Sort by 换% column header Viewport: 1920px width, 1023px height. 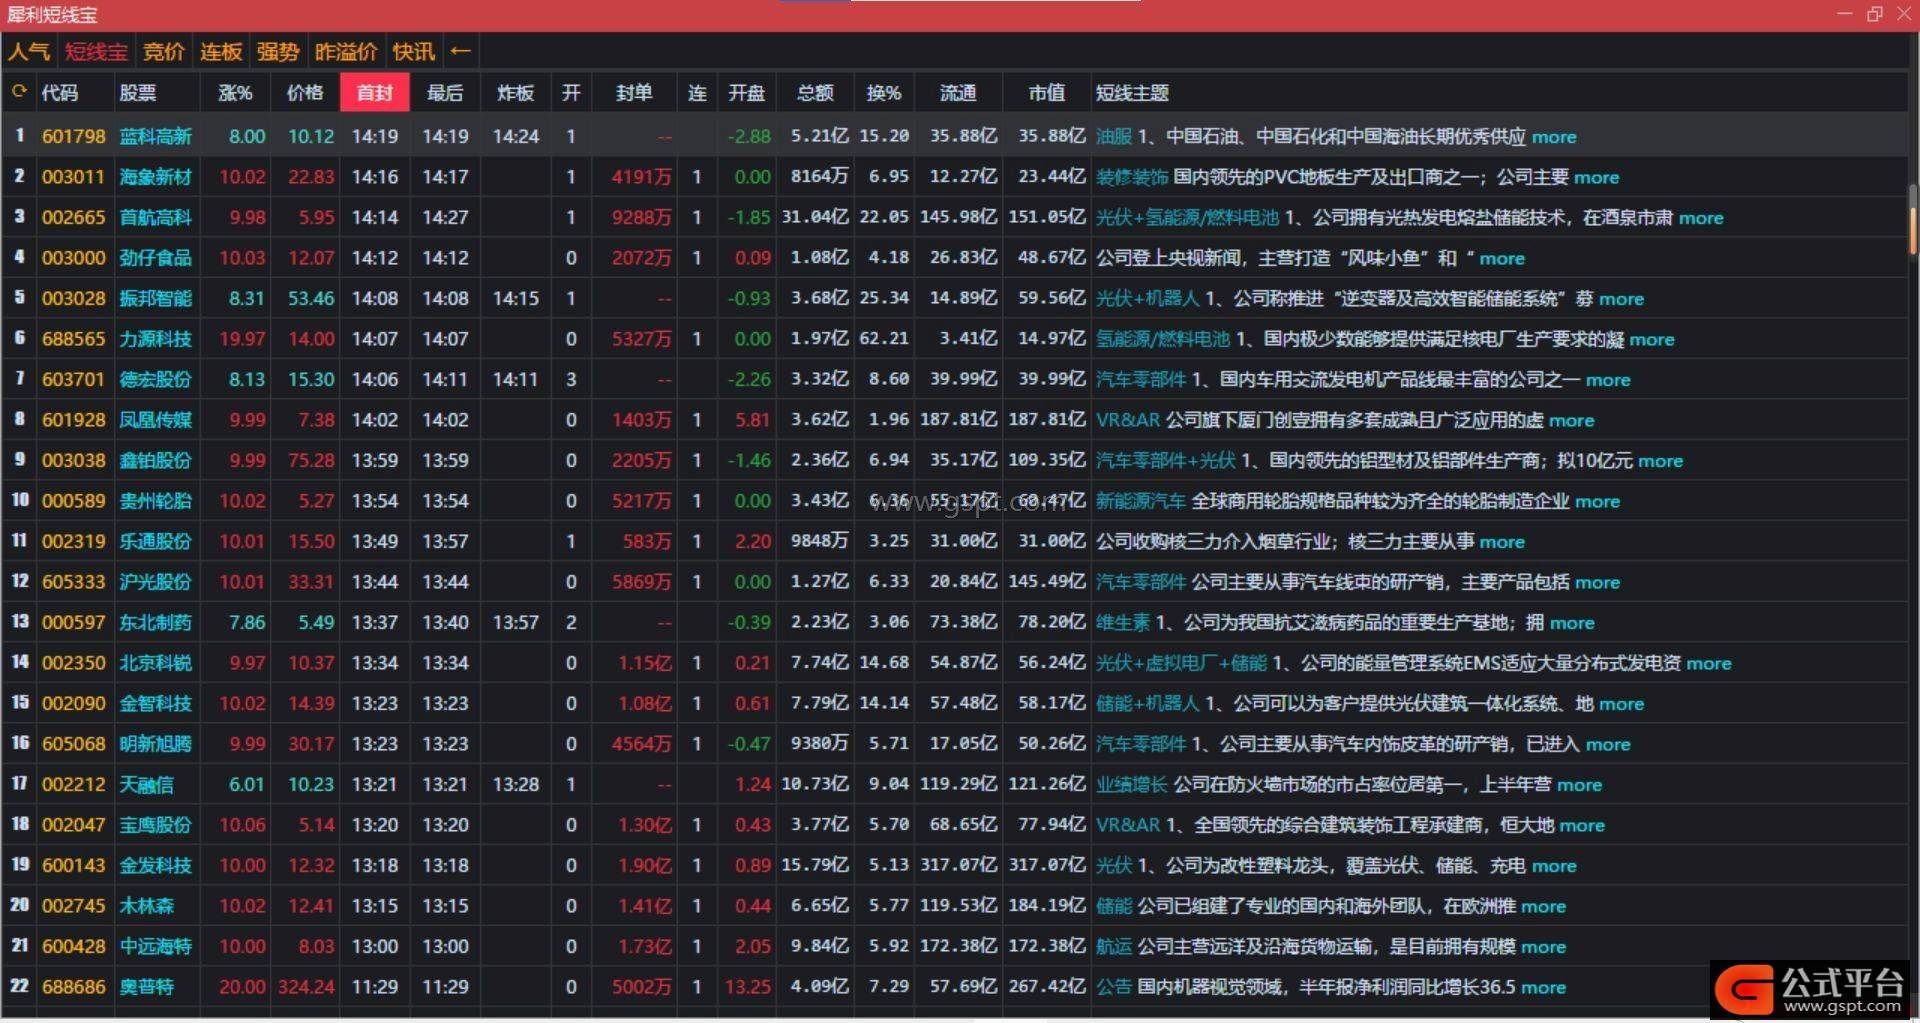click(884, 93)
